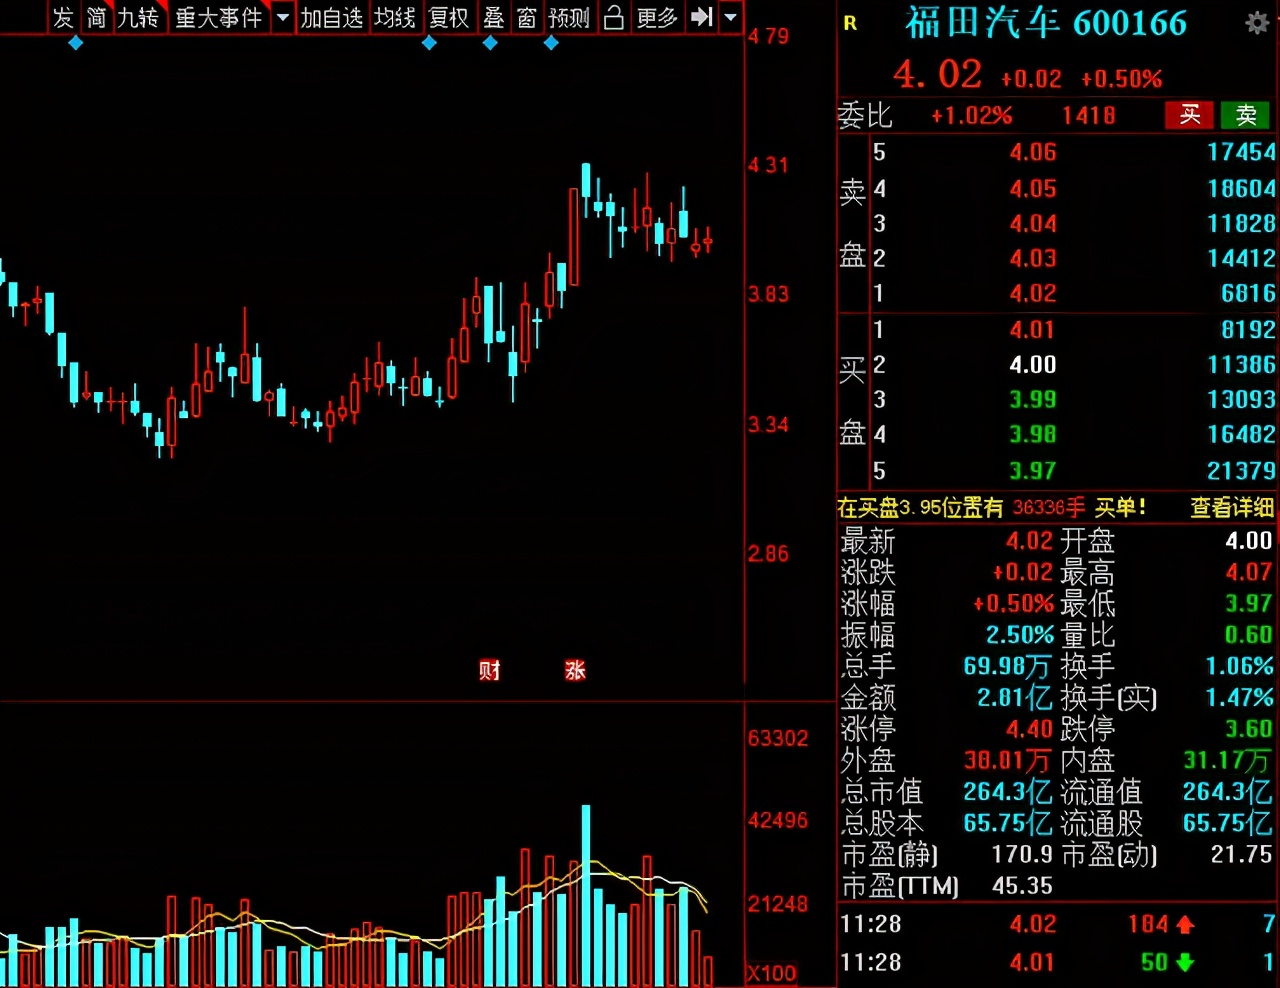The width and height of the screenshot is (1280, 988).
Task: Click sell level 4 price 4.05
Action: tap(1033, 188)
